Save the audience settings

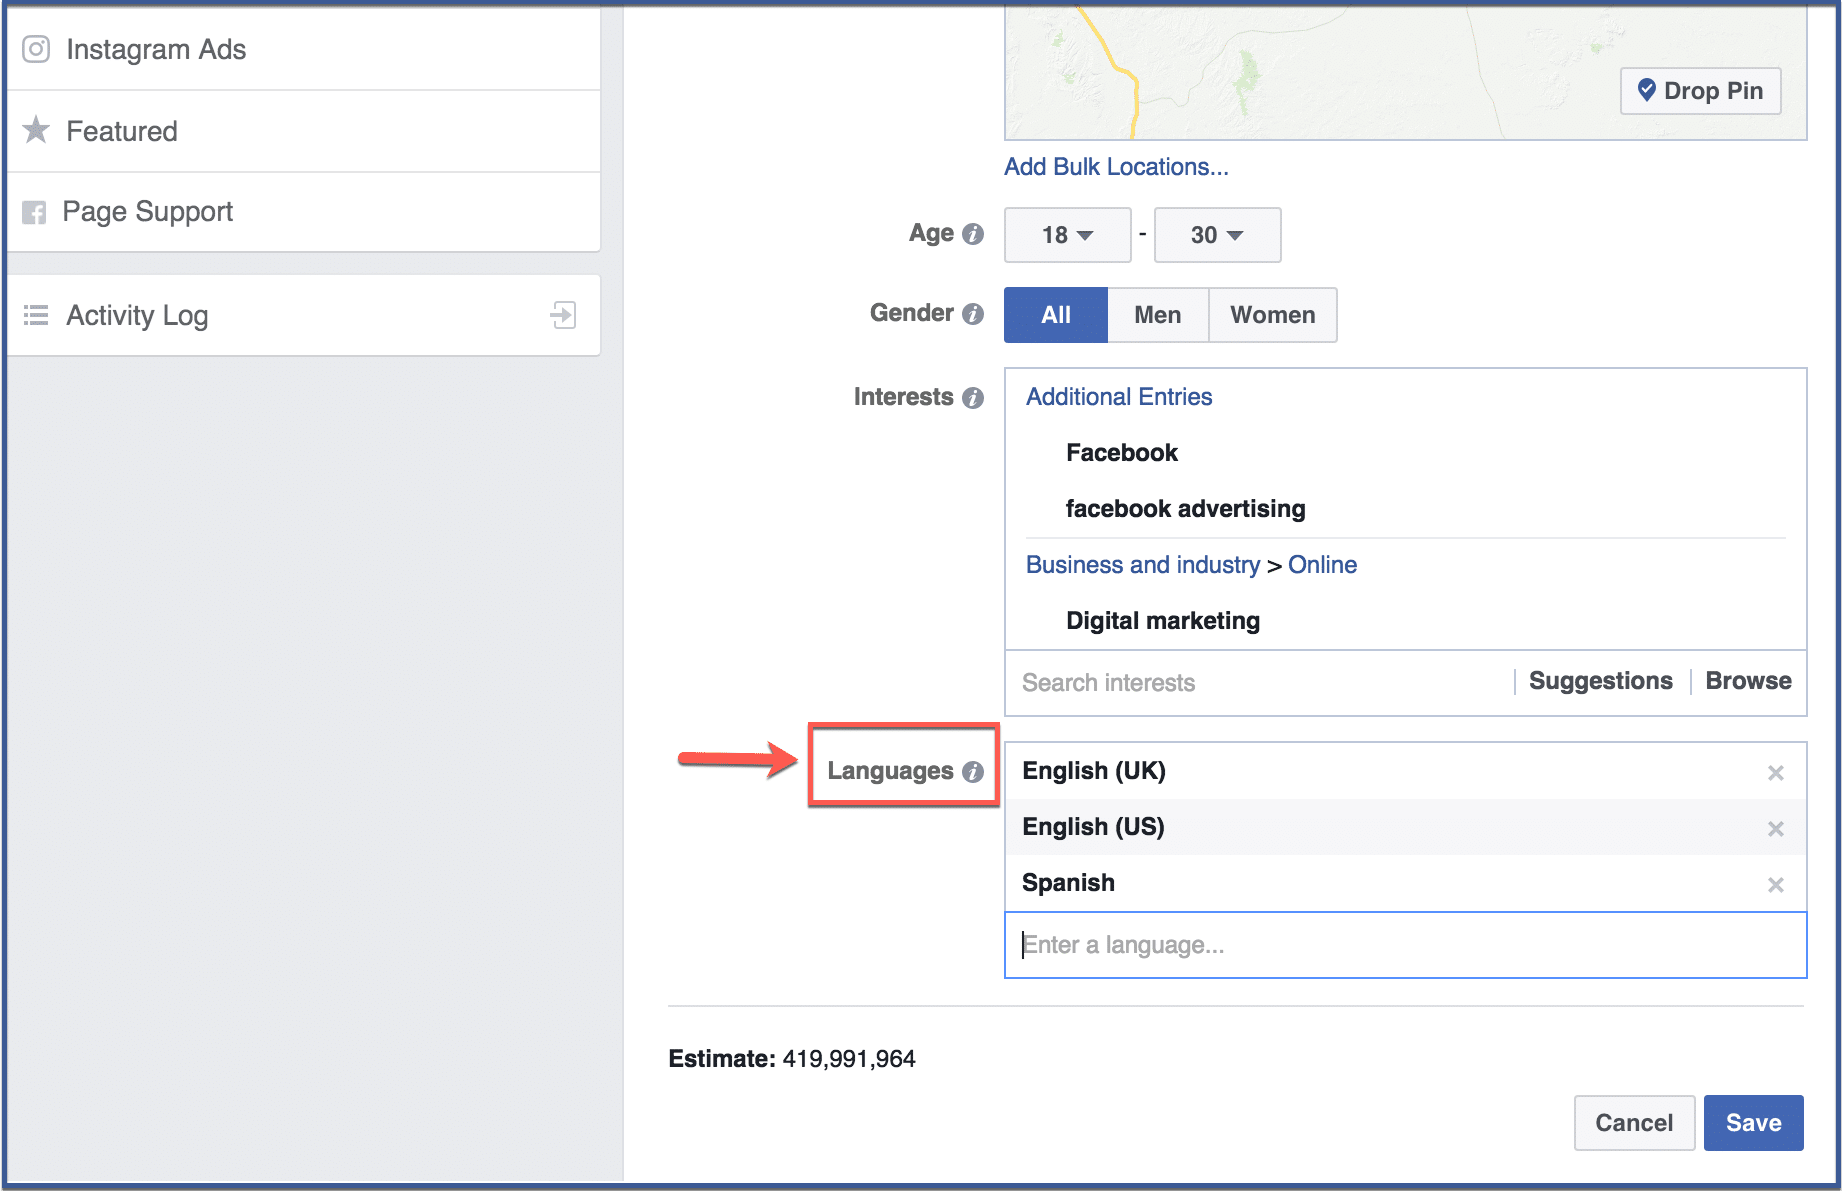click(x=1753, y=1123)
